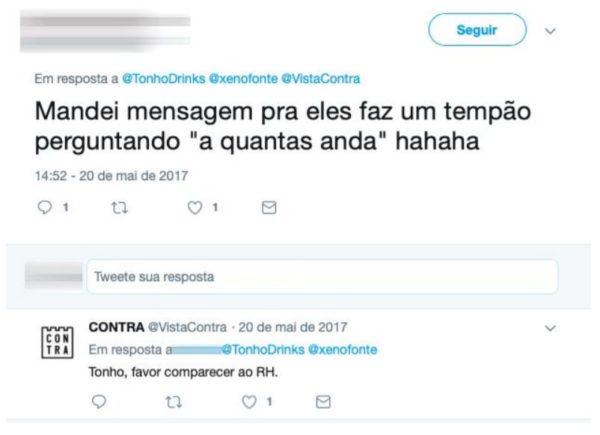
Task: Like the main tweet with heart icon
Action: 195,208
